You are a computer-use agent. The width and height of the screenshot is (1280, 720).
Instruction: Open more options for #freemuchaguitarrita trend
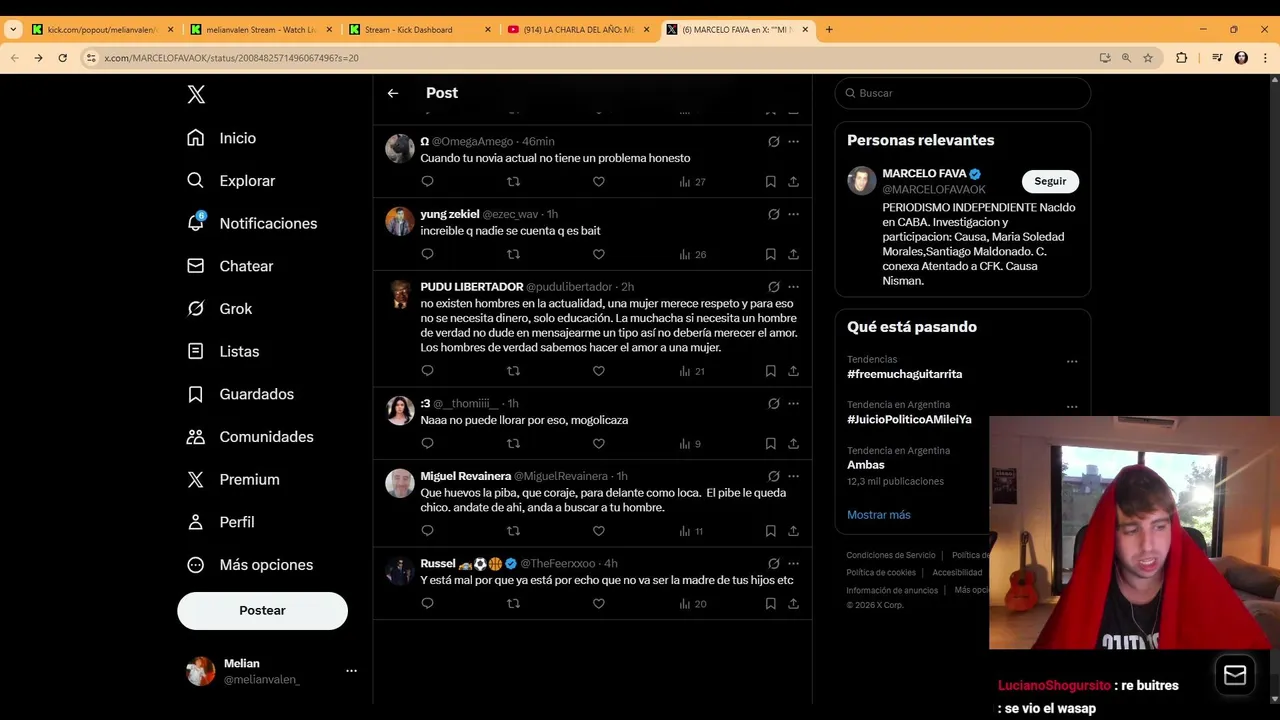point(1072,361)
